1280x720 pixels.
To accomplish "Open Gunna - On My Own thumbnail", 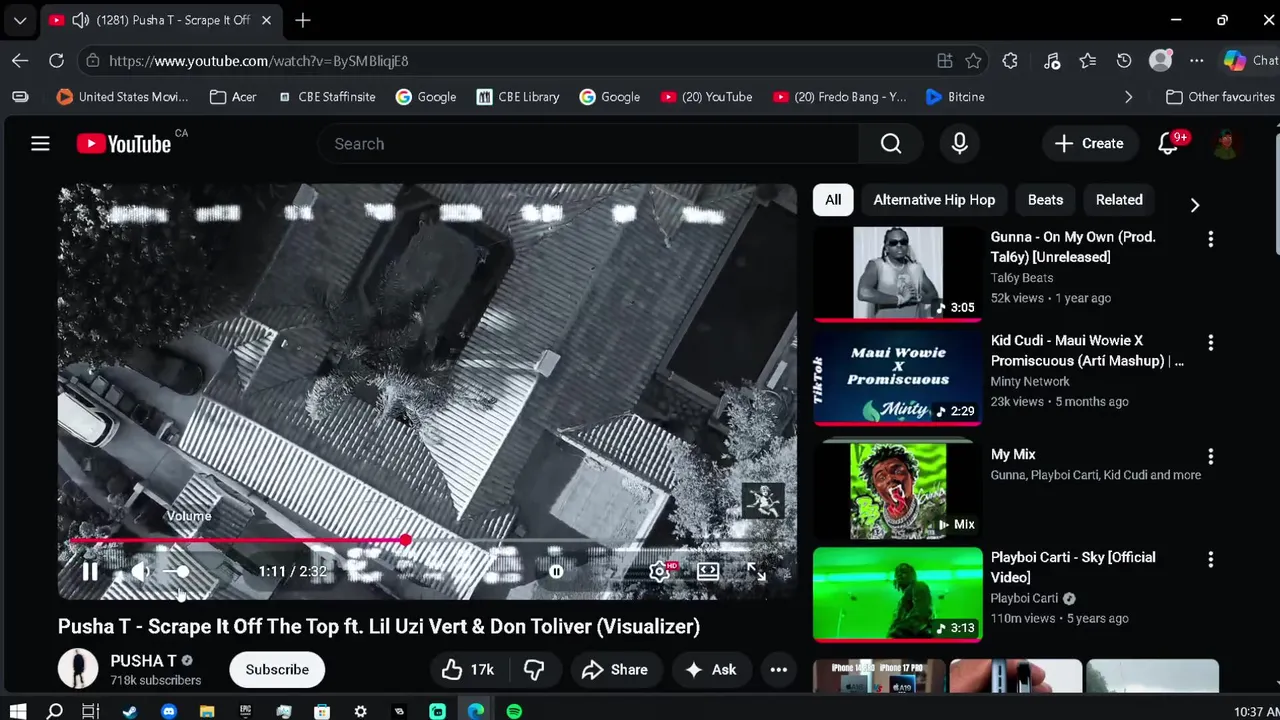I will coord(897,273).
